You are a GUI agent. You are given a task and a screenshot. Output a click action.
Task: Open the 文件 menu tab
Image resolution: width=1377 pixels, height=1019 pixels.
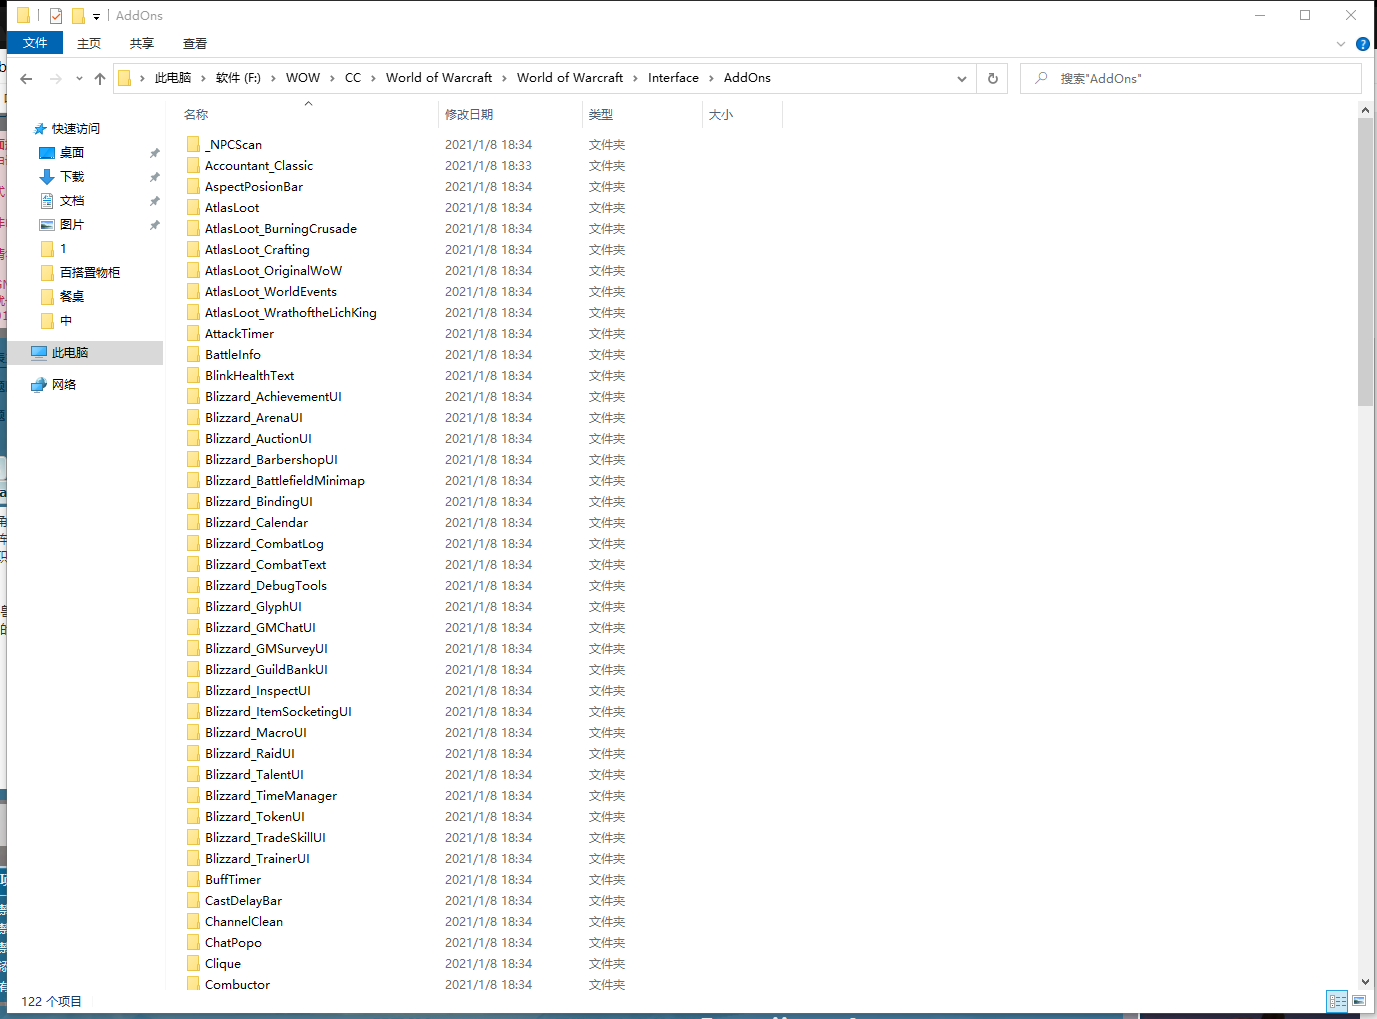point(35,43)
